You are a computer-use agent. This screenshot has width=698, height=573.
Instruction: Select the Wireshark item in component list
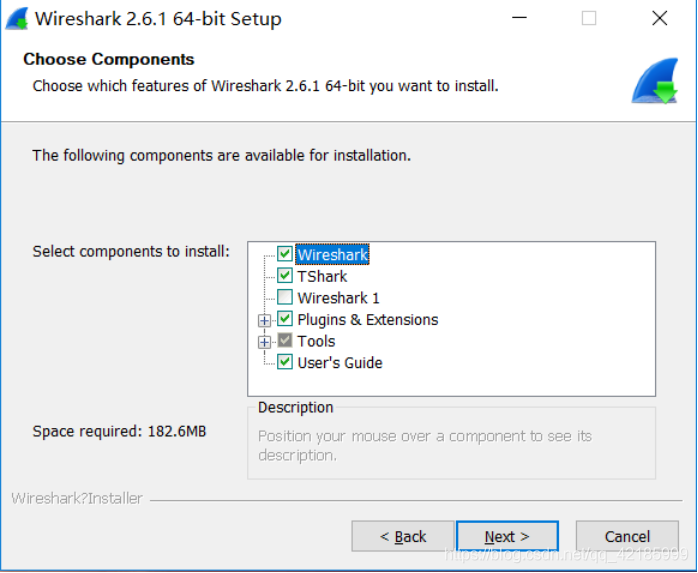click(x=333, y=255)
